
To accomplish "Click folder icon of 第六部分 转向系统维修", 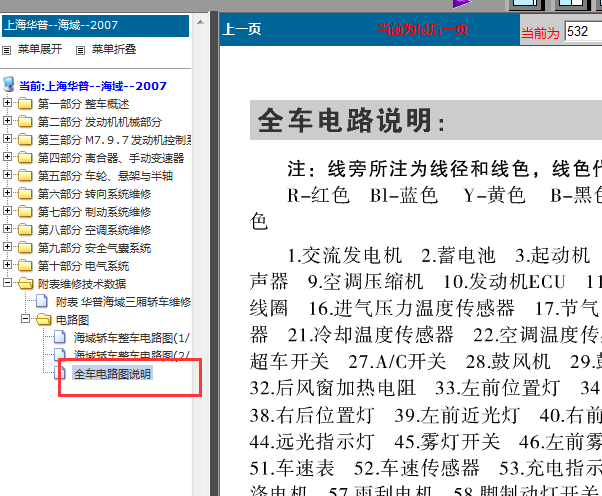I will pyautogui.click(x=25, y=194).
